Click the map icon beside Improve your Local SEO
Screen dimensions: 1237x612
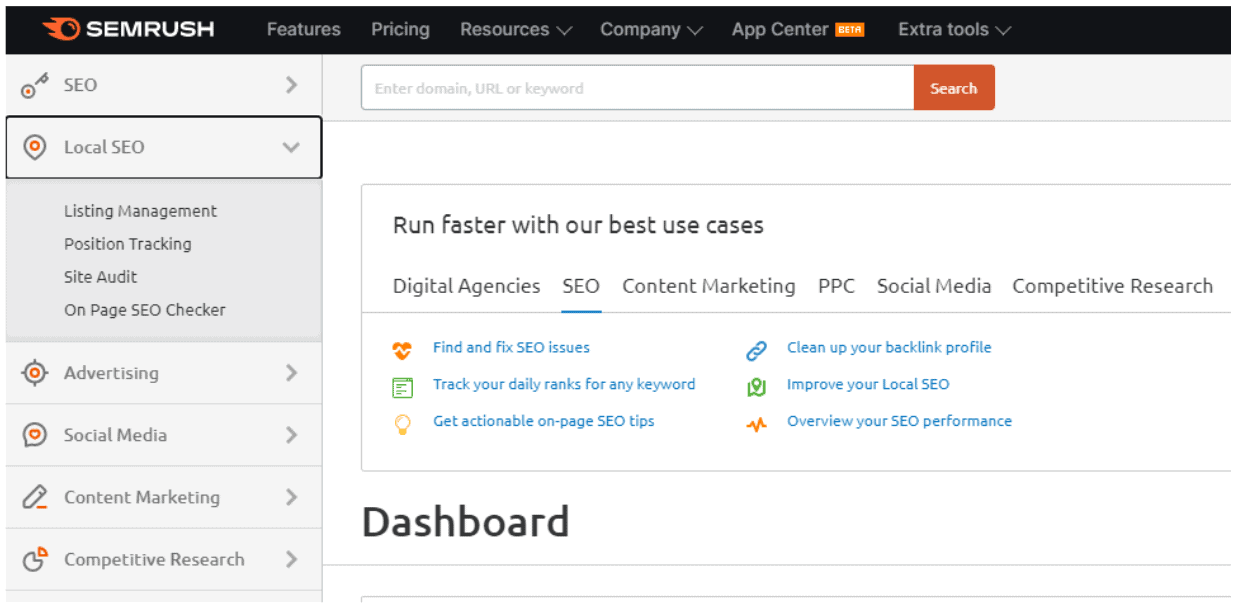(x=756, y=387)
